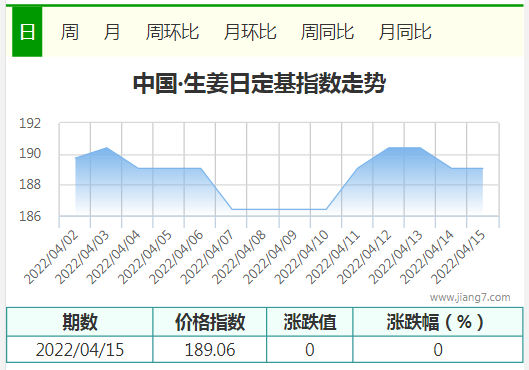This screenshot has height=370, width=529.
Task: Click the 2022/04/12 x-axis label
Action: [364, 257]
